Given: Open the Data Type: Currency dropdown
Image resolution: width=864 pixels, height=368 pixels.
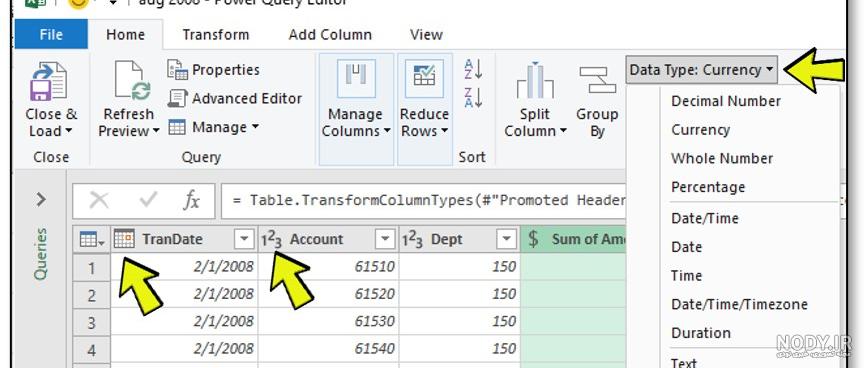Looking at the screenshot, I should 701,70.
